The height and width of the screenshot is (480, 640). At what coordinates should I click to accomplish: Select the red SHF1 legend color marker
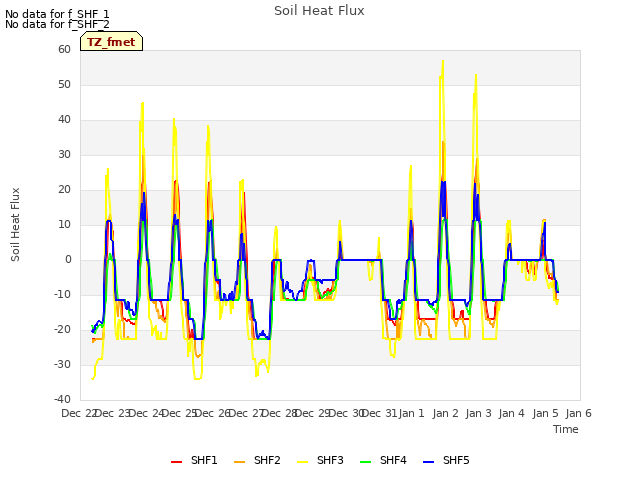[x=176, y=462]
